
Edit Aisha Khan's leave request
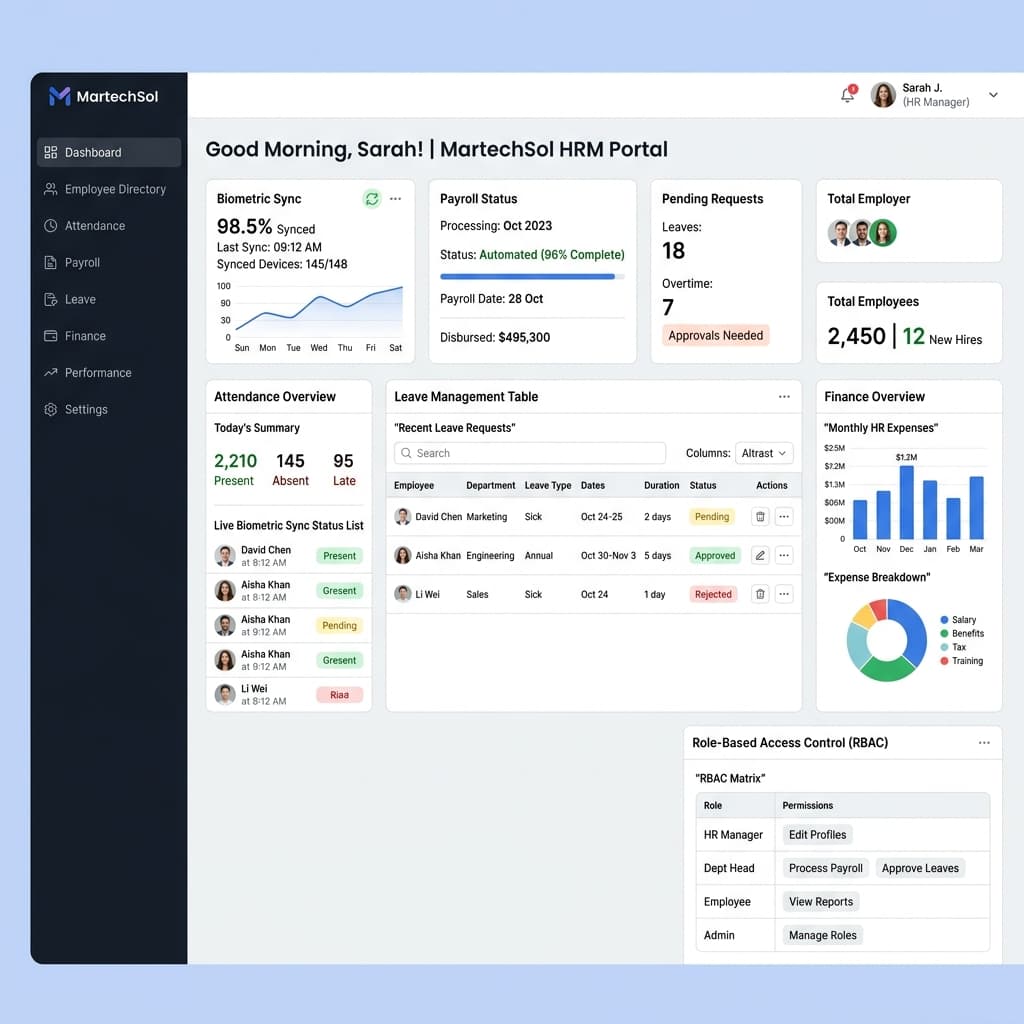760,555
